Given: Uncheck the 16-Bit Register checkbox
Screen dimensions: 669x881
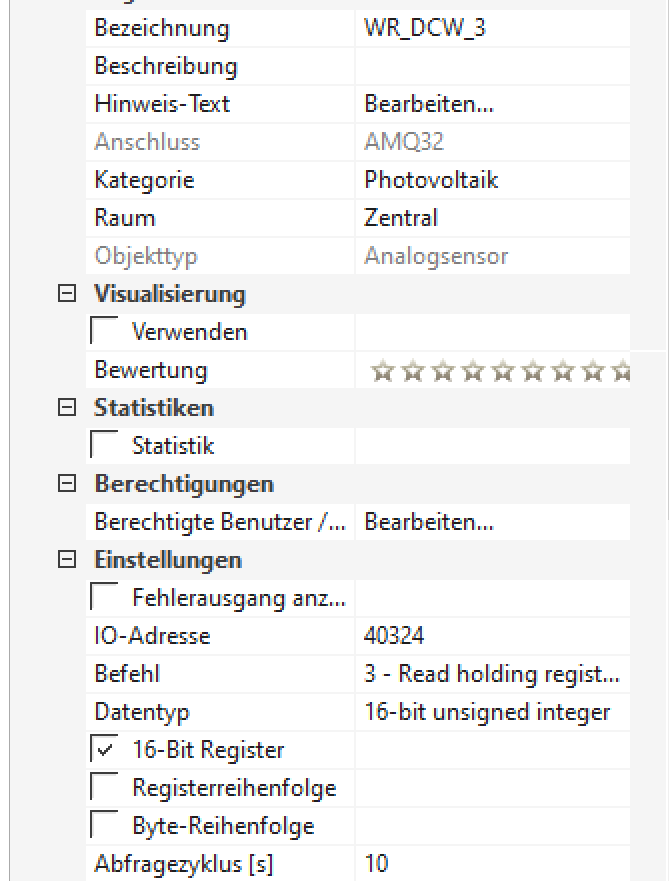Looking at the screenshot, I should [104, 750].
